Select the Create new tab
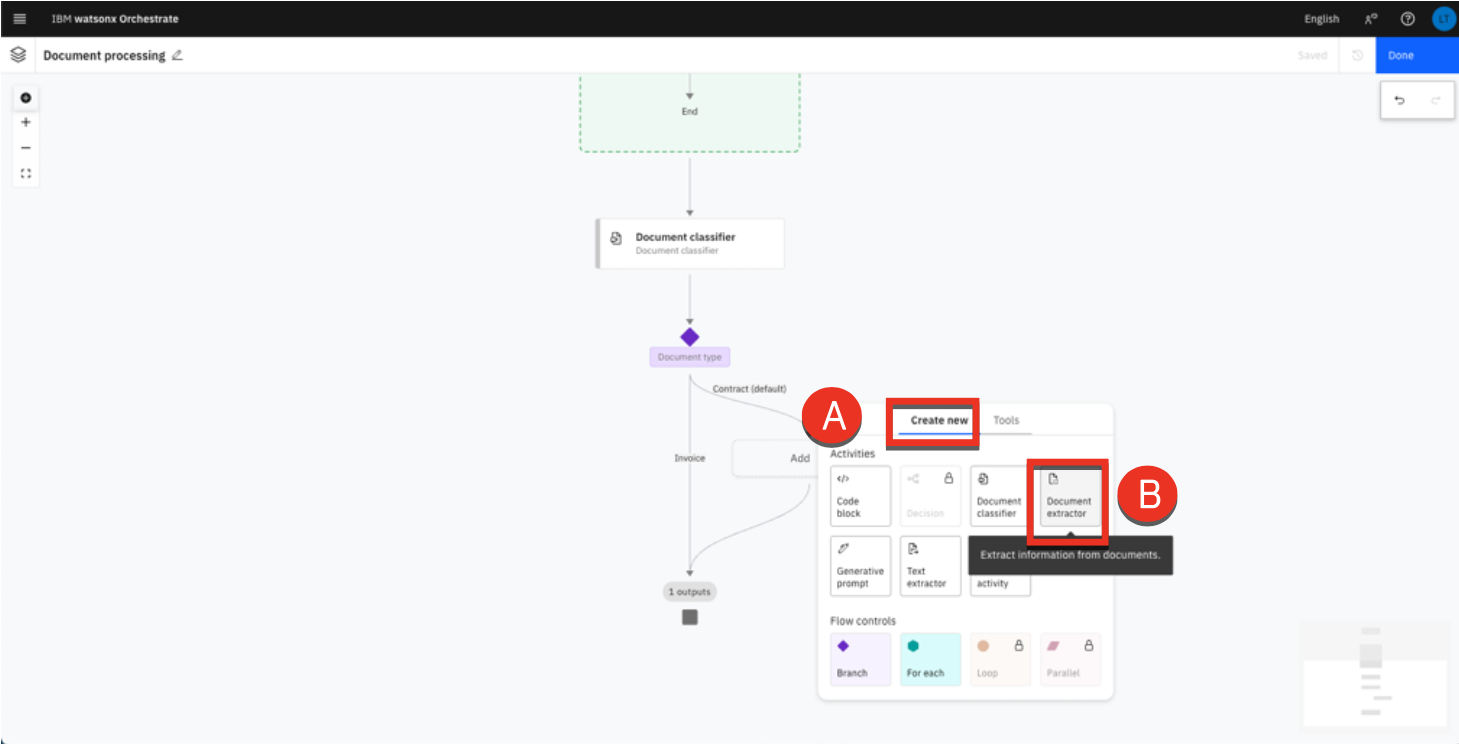Screen dimensions: 1459x744 click(x=939, y=420)
